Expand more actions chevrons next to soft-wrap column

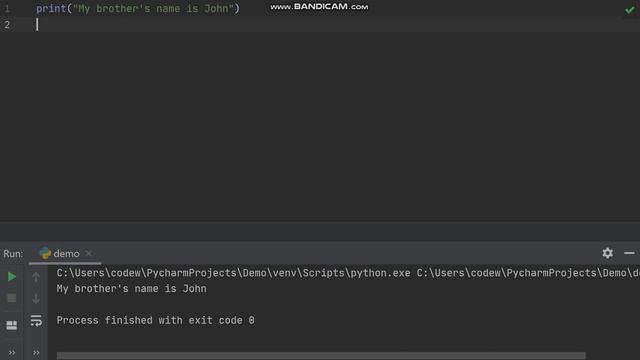click(36, 352)
